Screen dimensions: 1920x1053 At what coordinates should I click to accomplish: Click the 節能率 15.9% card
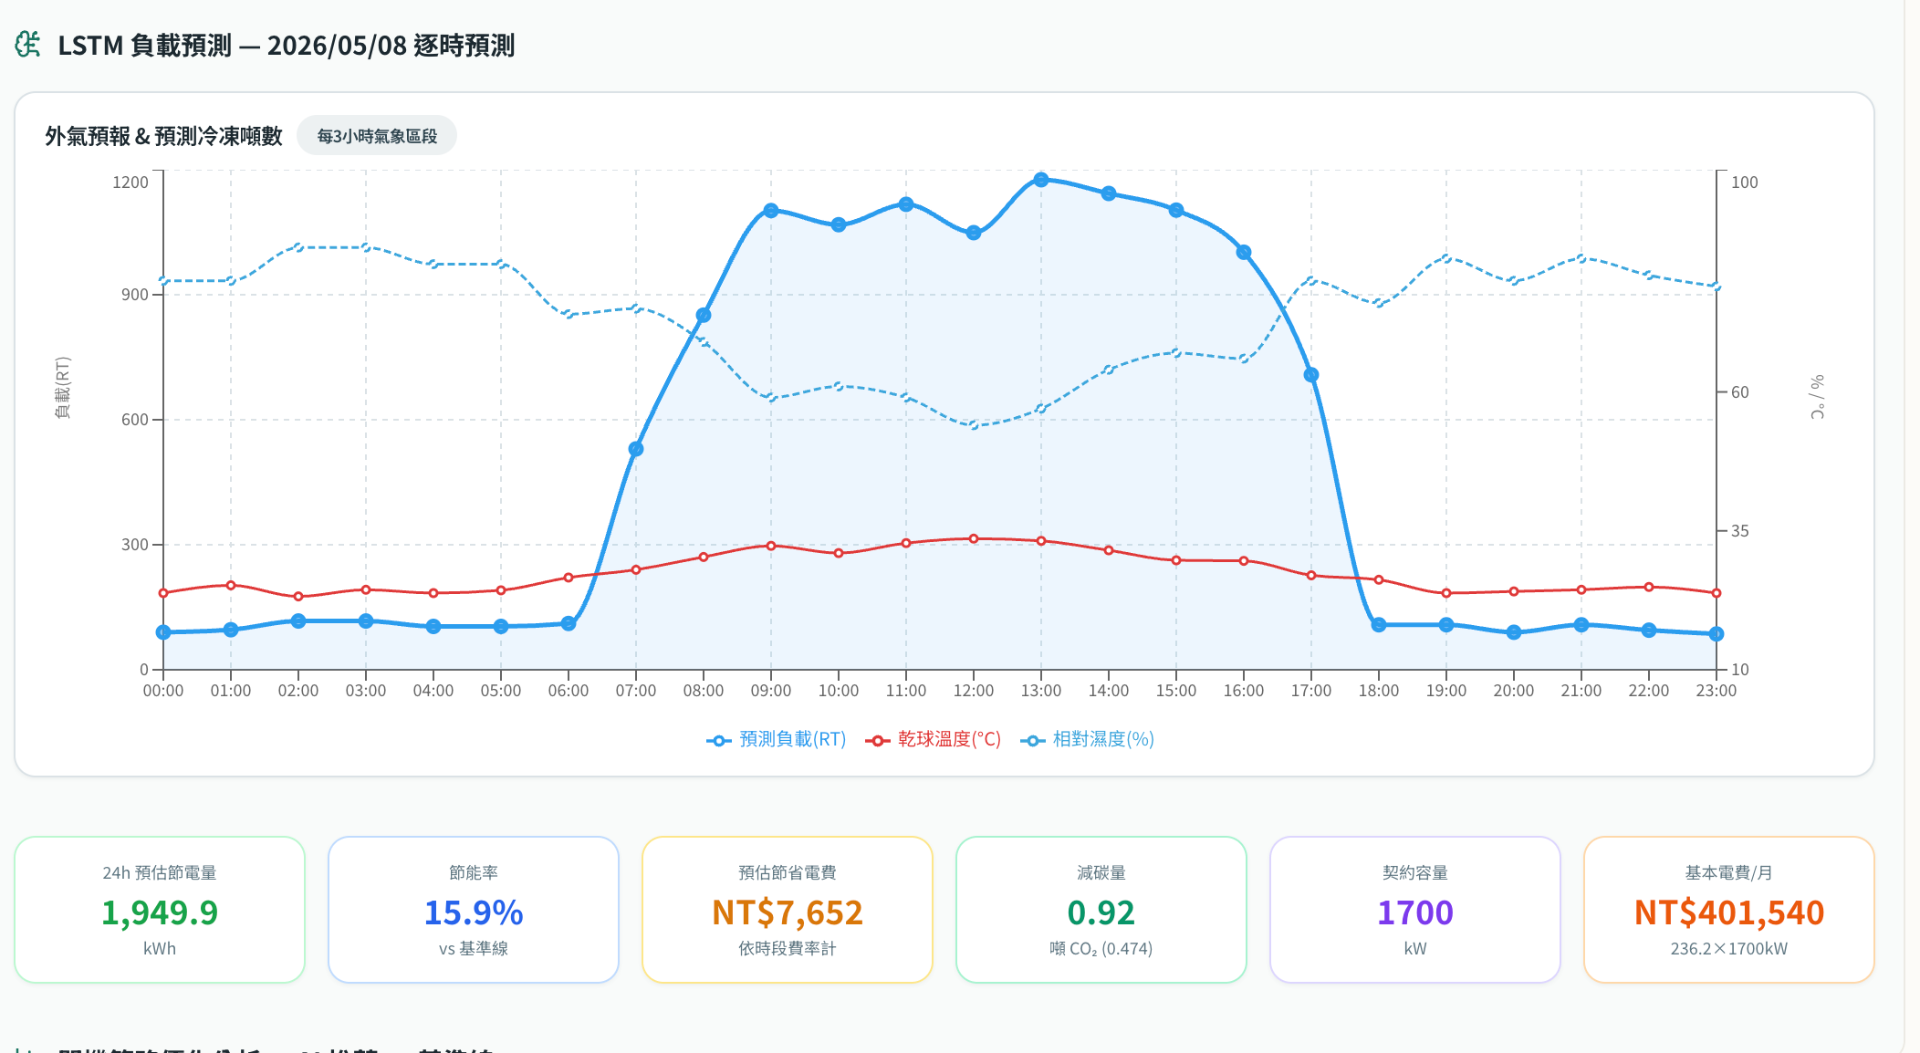click(x=474, y=910)
